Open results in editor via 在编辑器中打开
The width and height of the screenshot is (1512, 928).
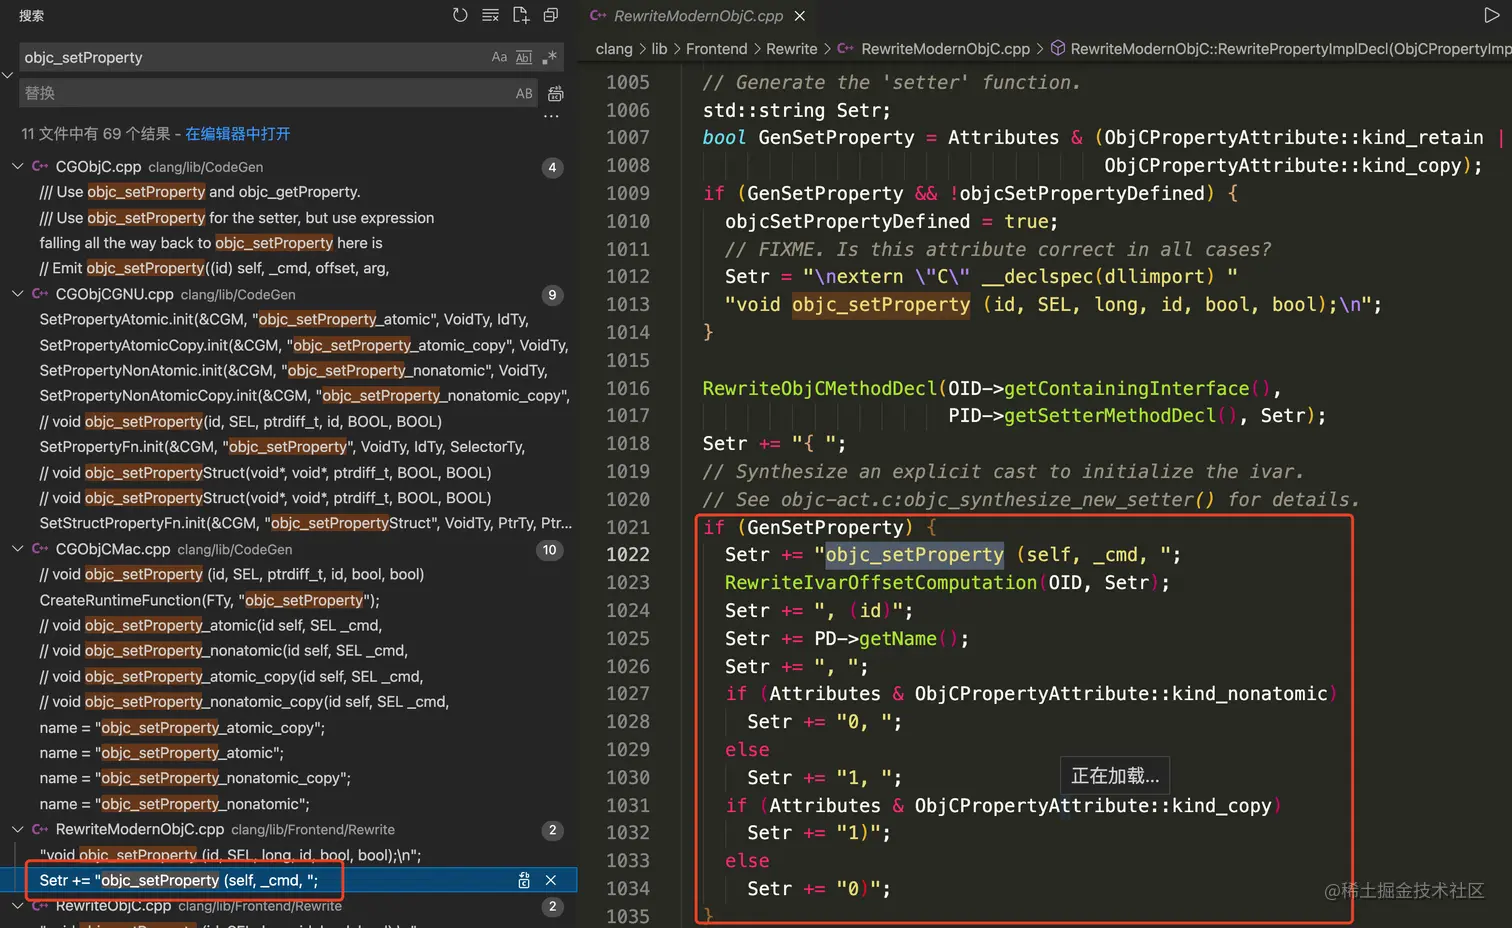[238, 133]
